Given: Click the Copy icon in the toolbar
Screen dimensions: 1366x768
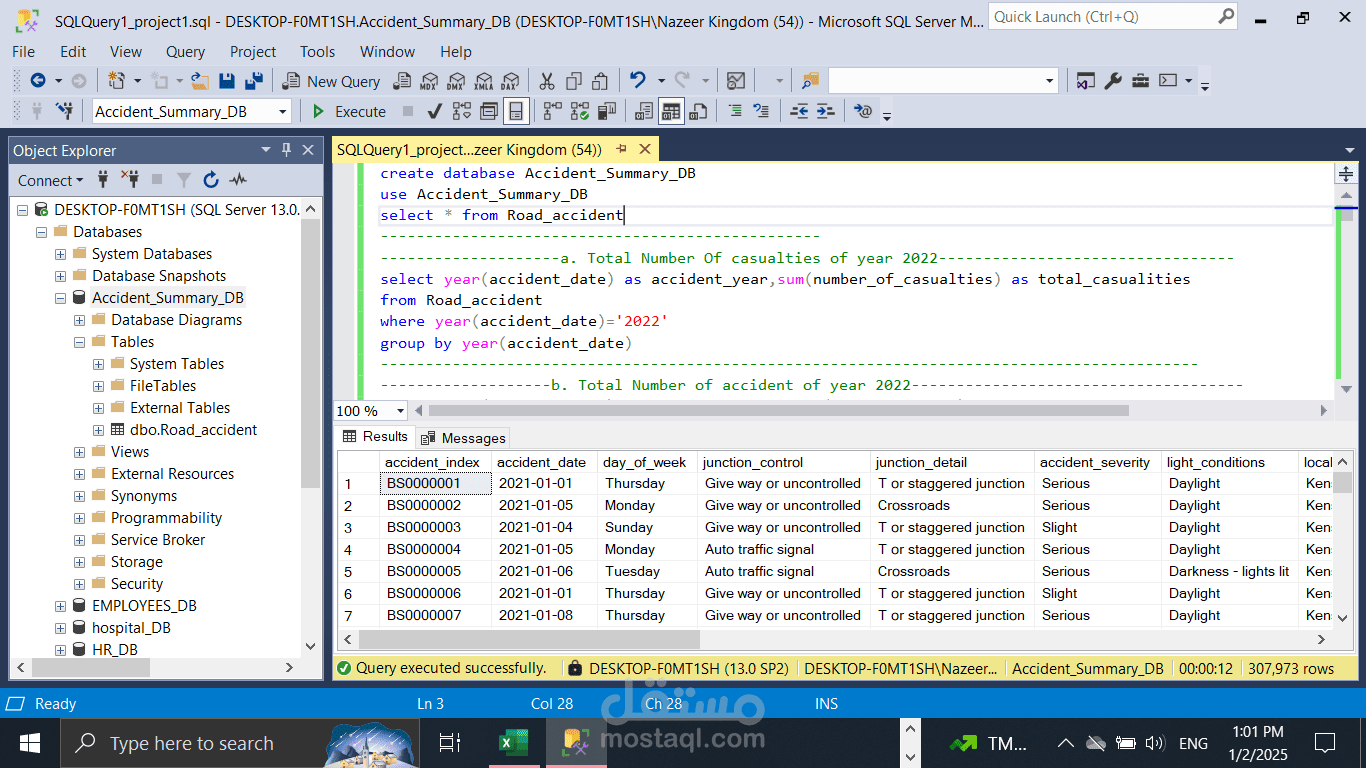Looking at the screenshot, I should point(574,81).
